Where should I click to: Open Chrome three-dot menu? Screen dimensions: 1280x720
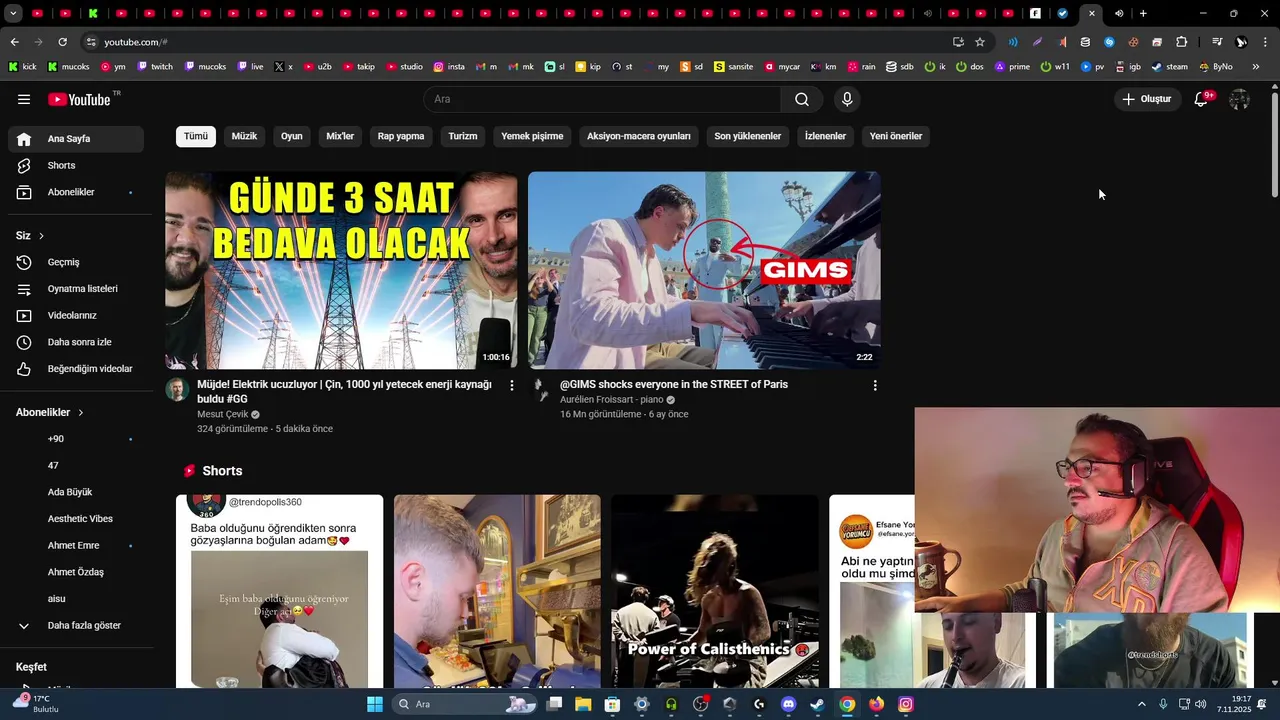point(1265,42)
